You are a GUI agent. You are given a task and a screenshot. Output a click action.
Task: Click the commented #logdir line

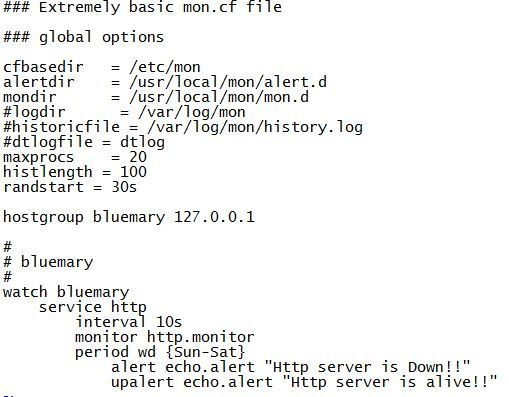[x=124, y=112]
